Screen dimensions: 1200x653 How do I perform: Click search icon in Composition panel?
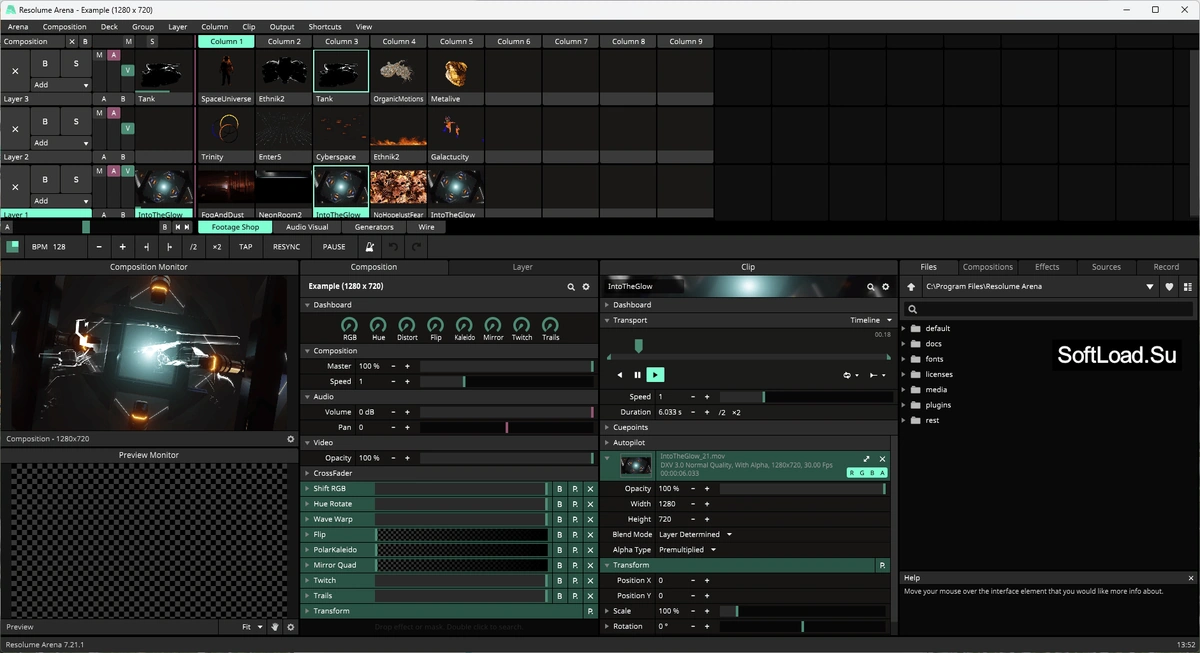(x=571, y=287)
